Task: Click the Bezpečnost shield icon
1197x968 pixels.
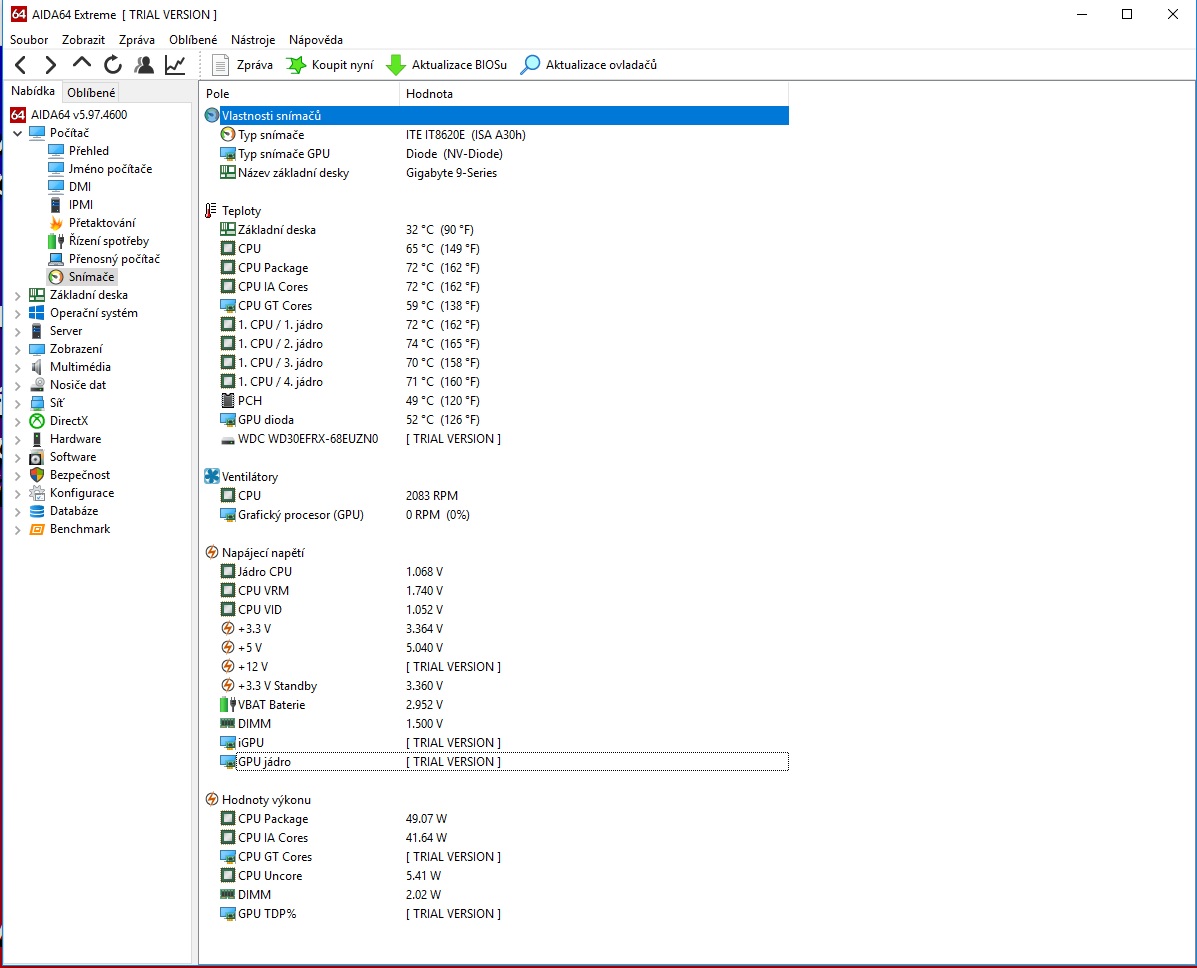Action: coord(37,475)
